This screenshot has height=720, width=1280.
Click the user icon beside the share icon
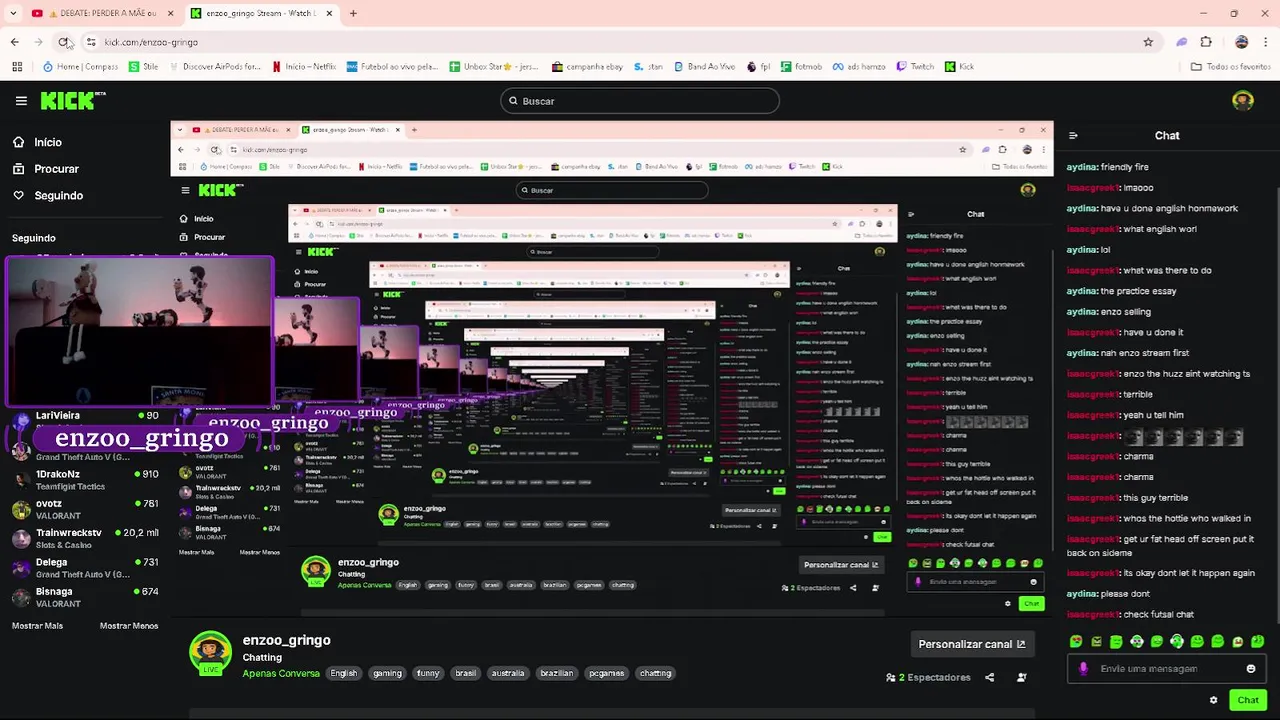(x=1021, y=678)
